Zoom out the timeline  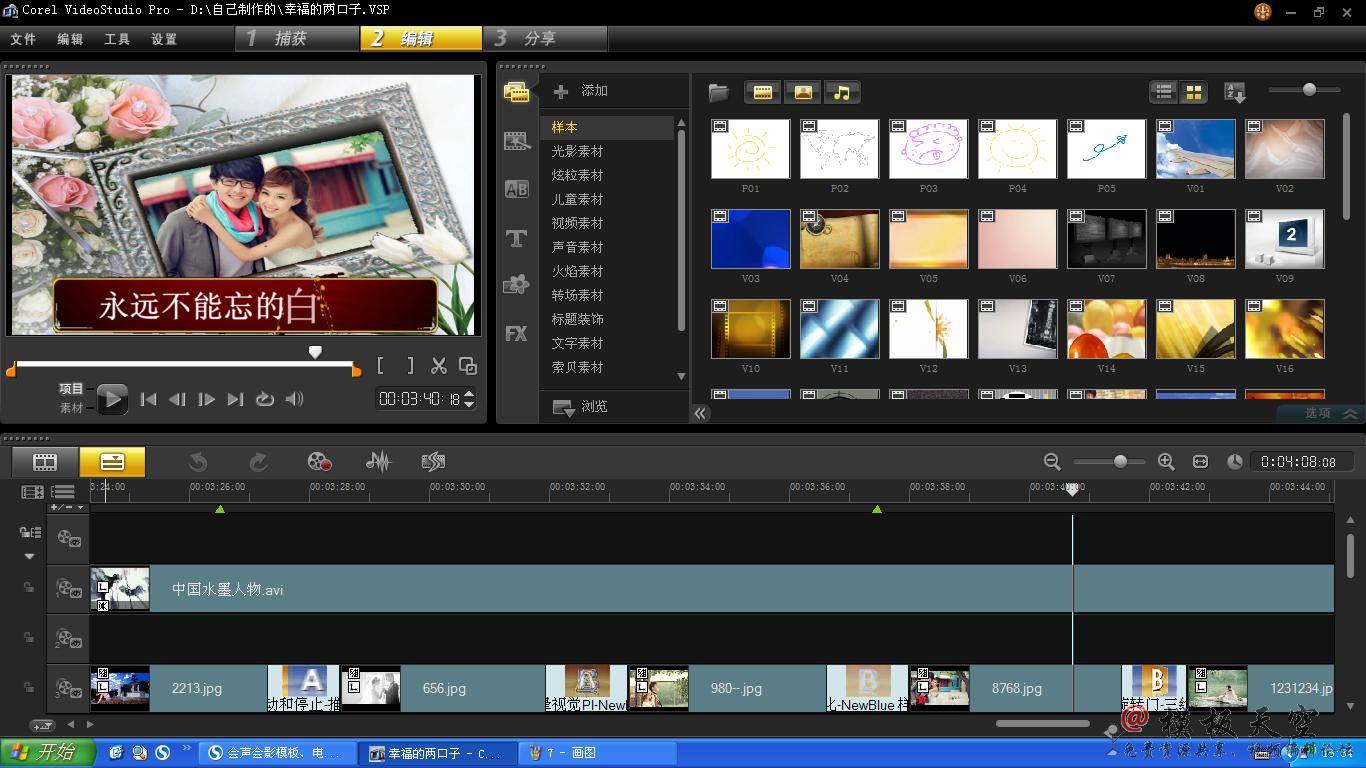click(1052, 461)
